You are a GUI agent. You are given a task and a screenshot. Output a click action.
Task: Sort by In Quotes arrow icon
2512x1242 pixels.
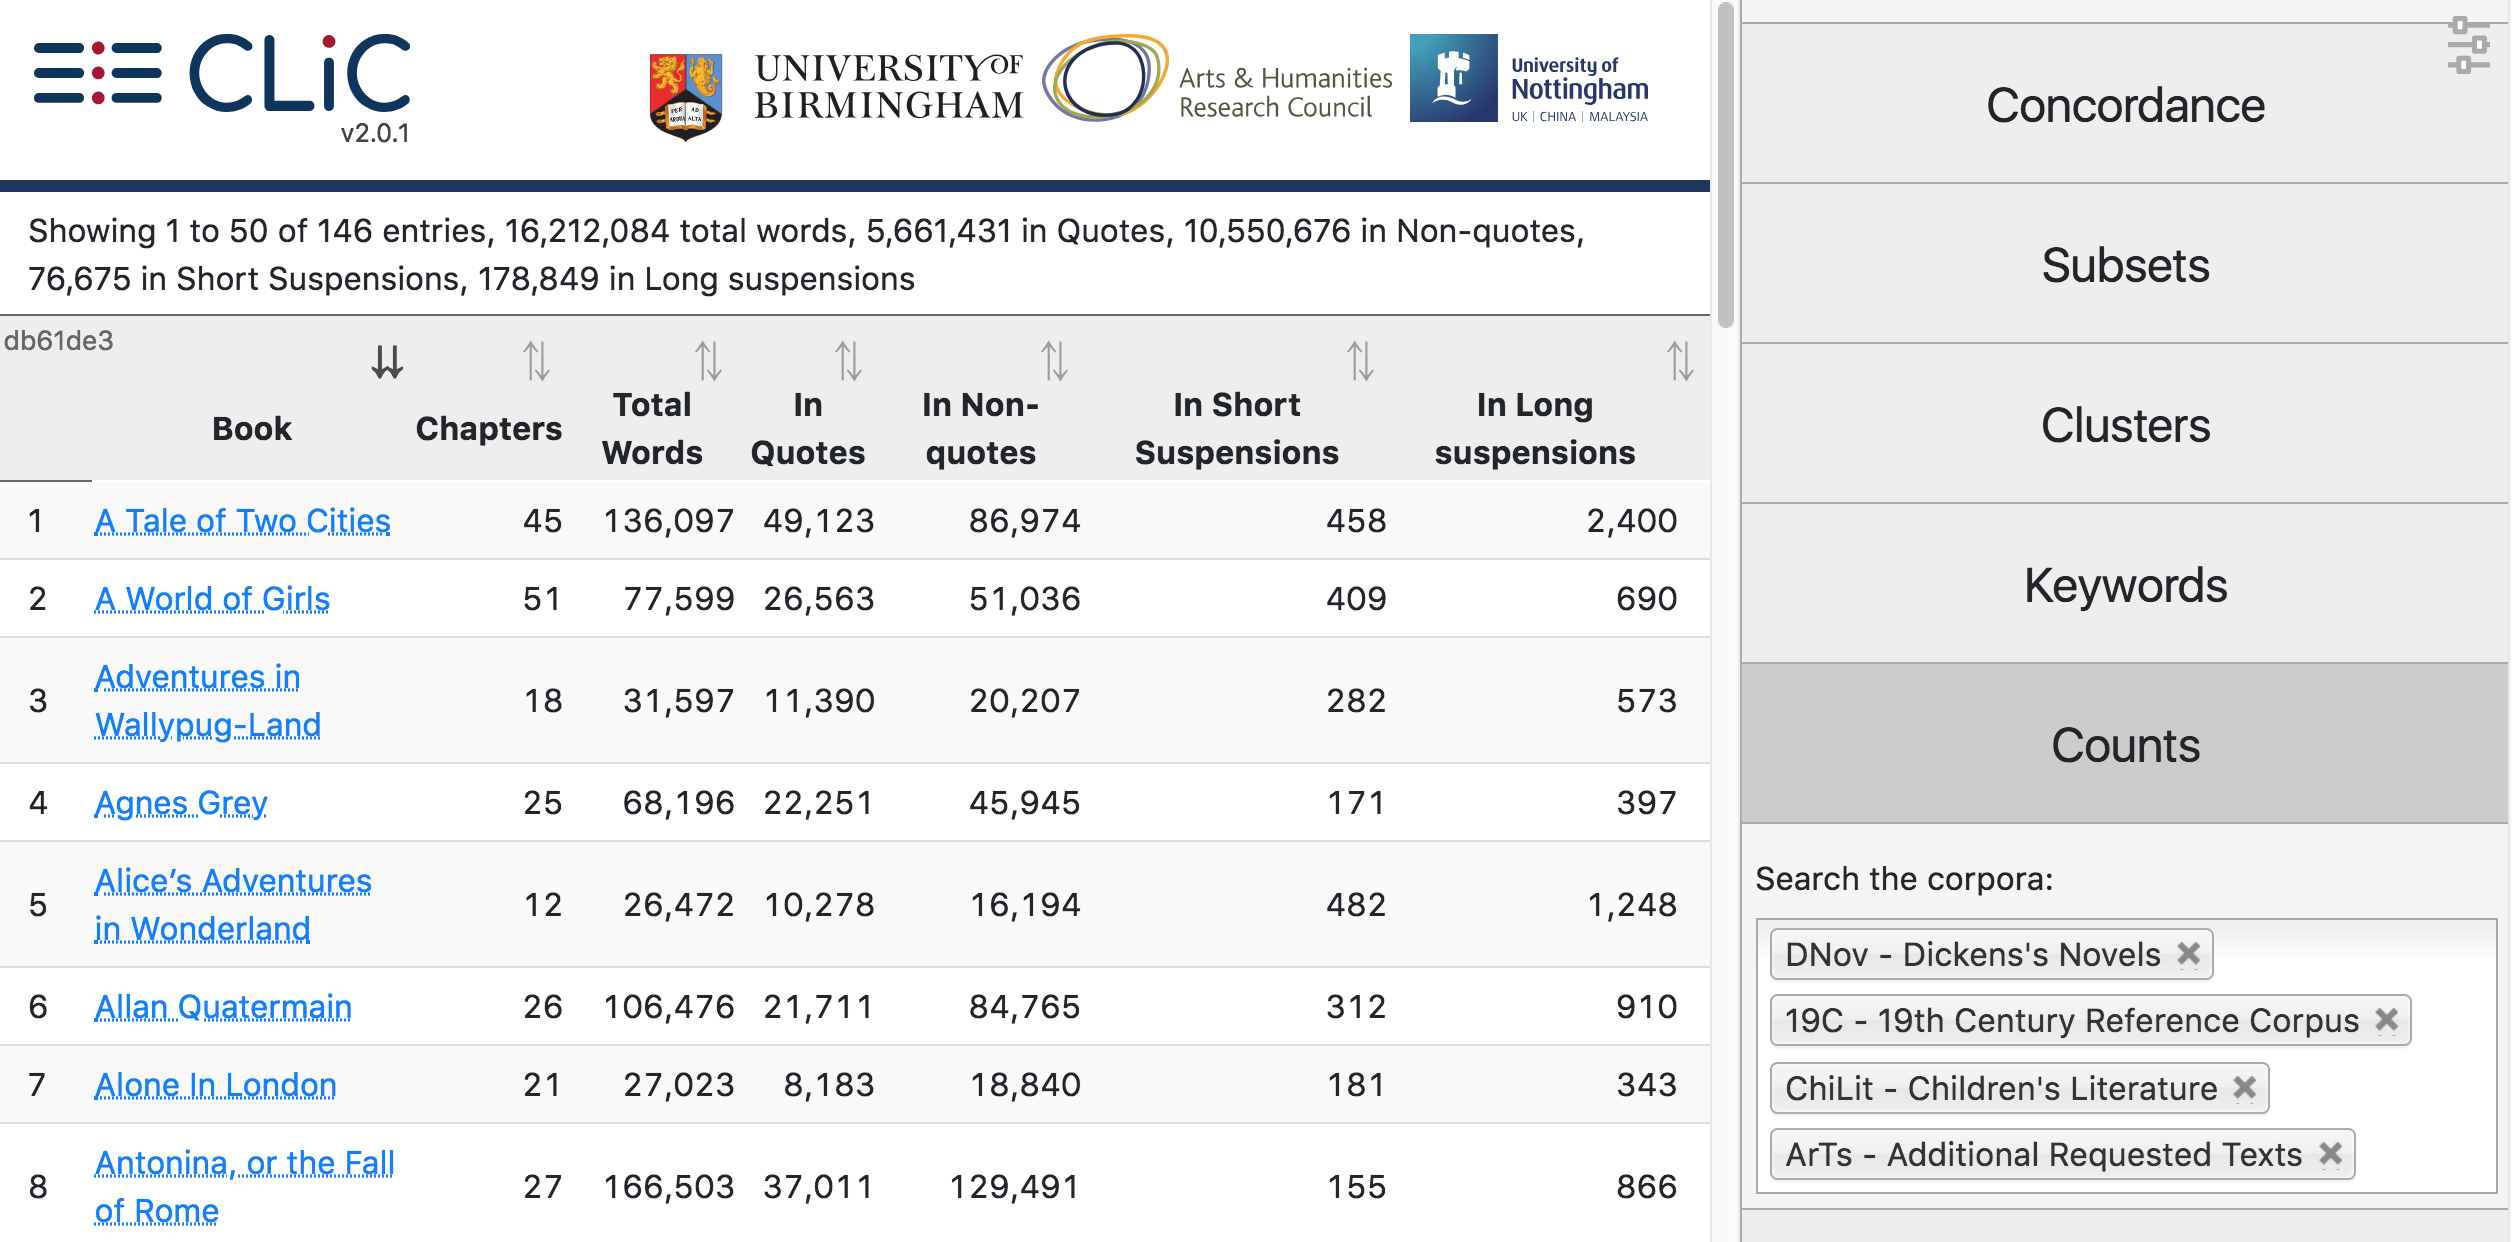tap(848, 361)
